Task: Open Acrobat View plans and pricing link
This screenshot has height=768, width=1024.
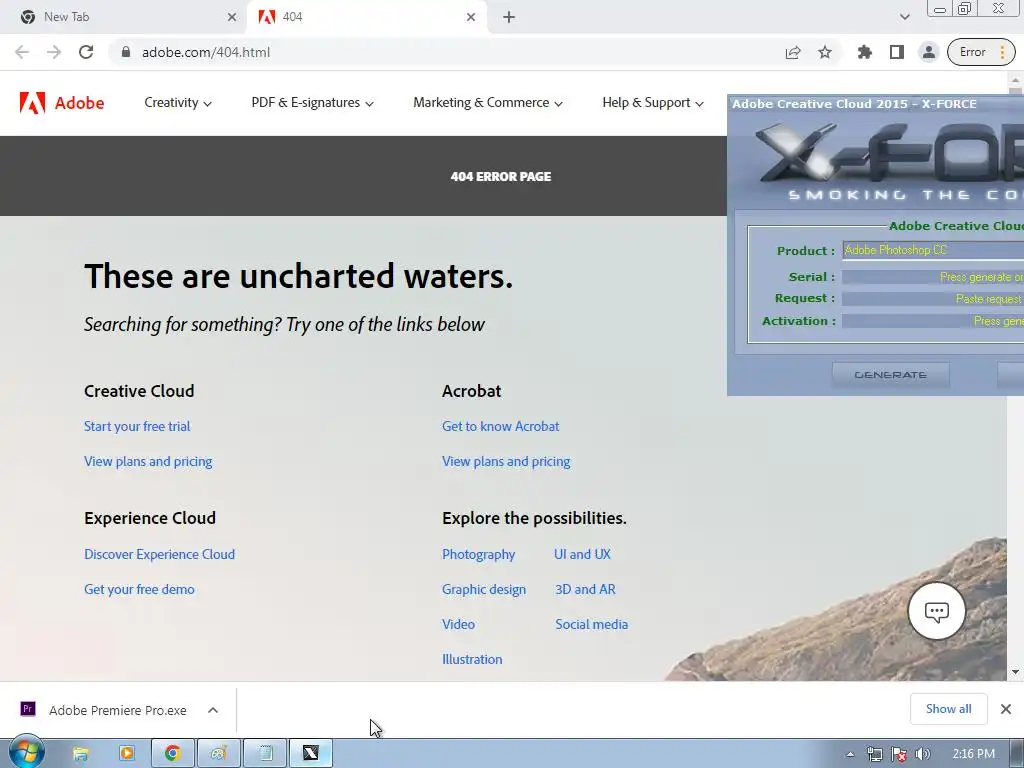Action: [x=506, y=462]
